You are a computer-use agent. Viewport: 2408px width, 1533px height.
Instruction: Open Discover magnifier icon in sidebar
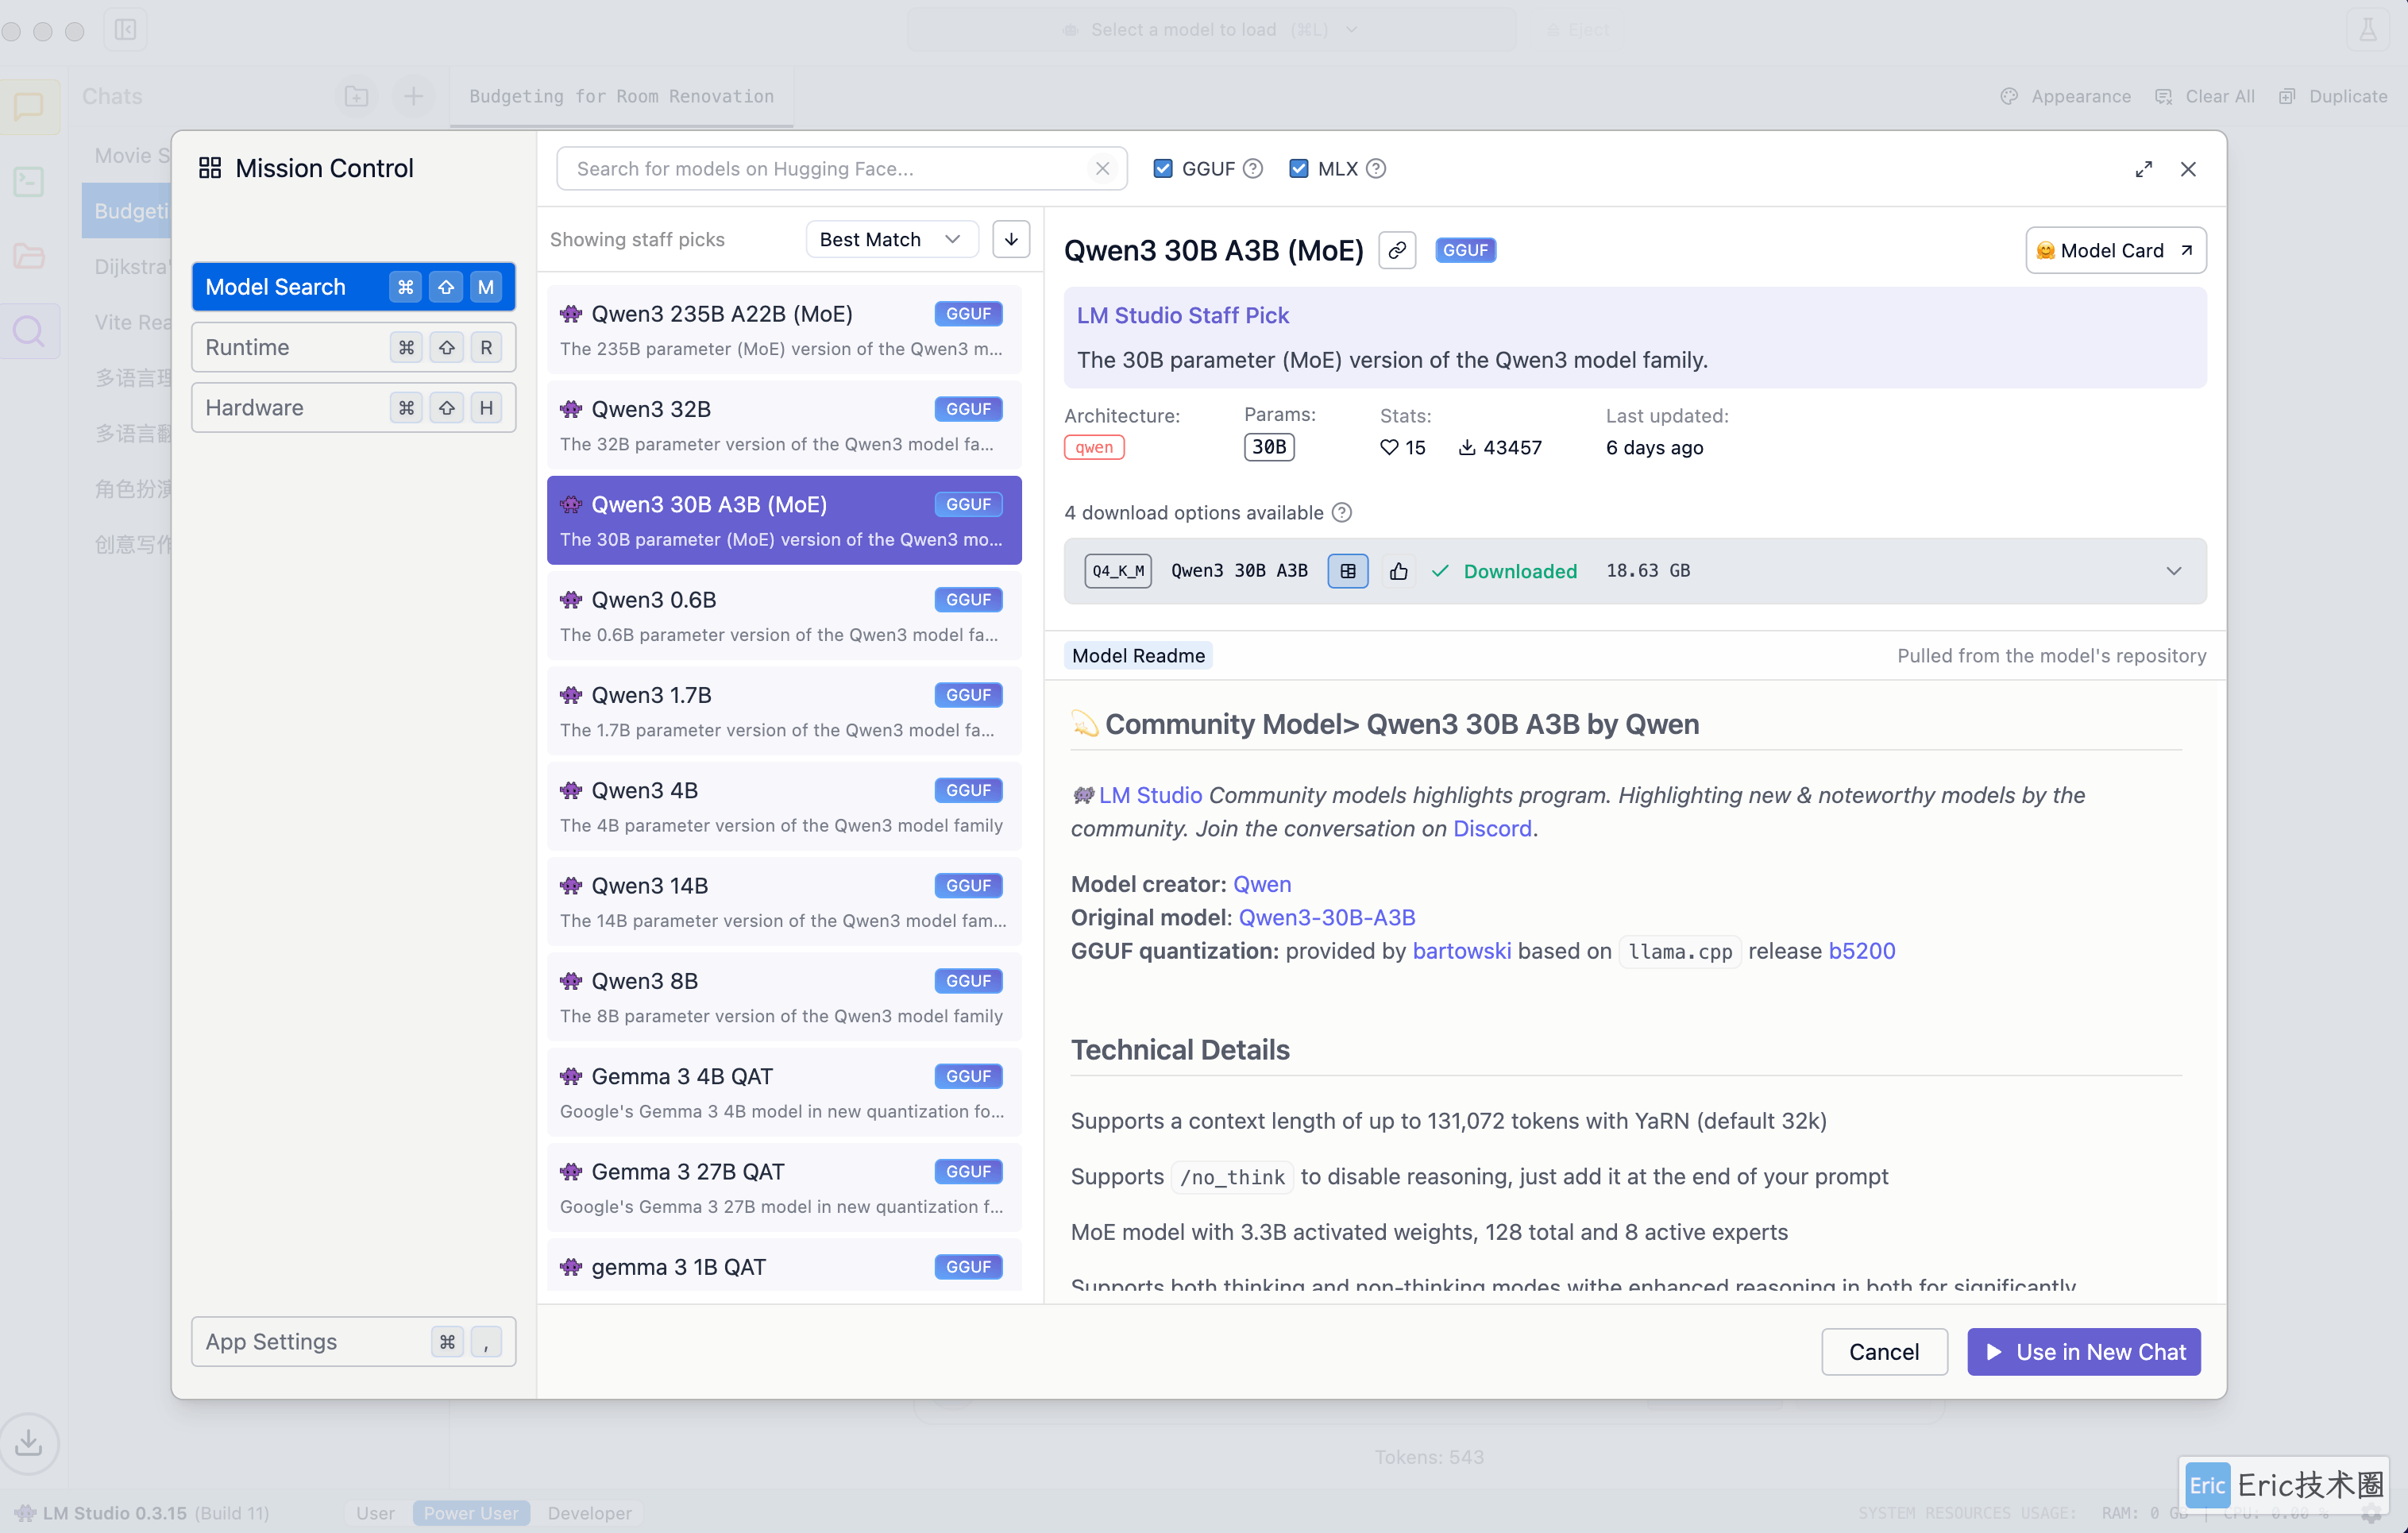click(29, 330)
